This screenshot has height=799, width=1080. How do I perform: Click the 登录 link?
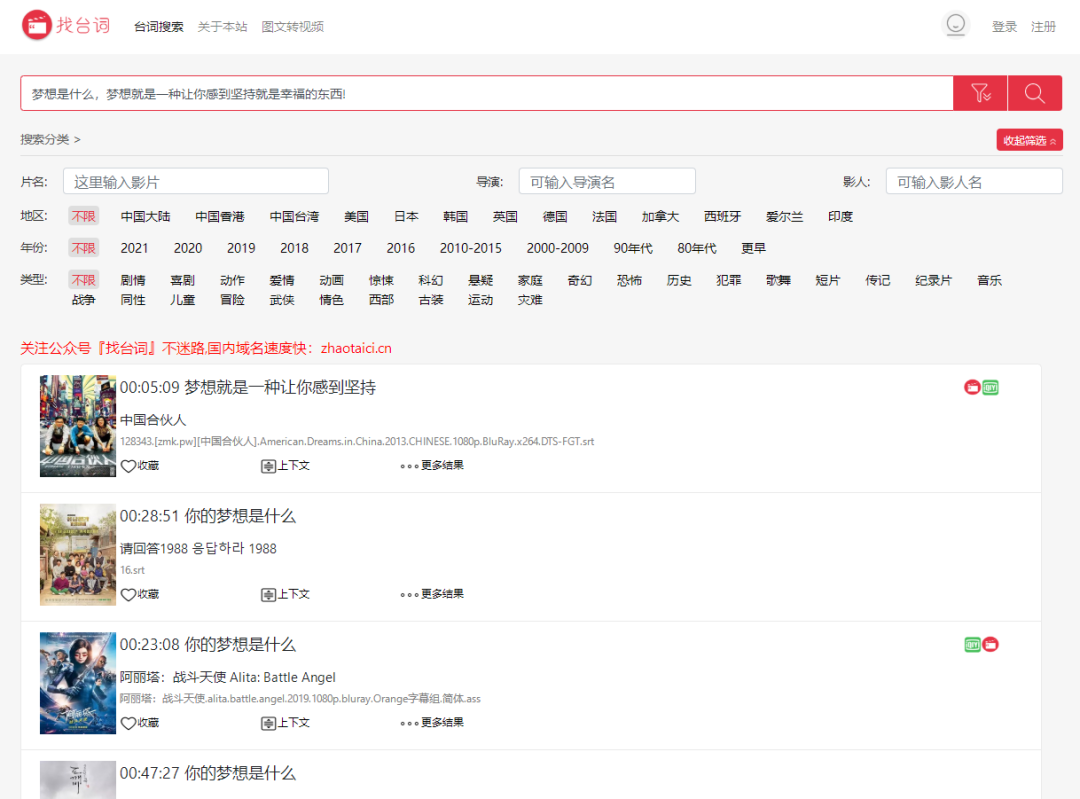(x=1004, y=26)
